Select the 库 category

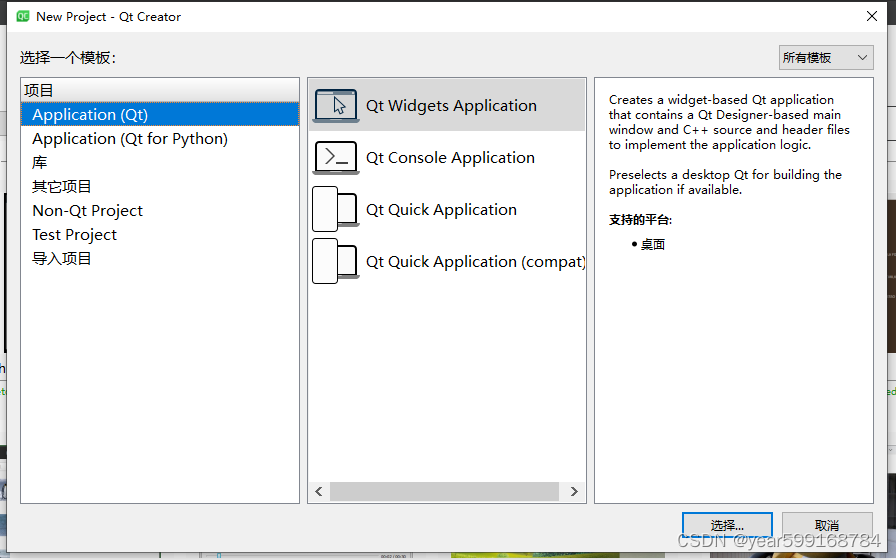click(160, 162)
